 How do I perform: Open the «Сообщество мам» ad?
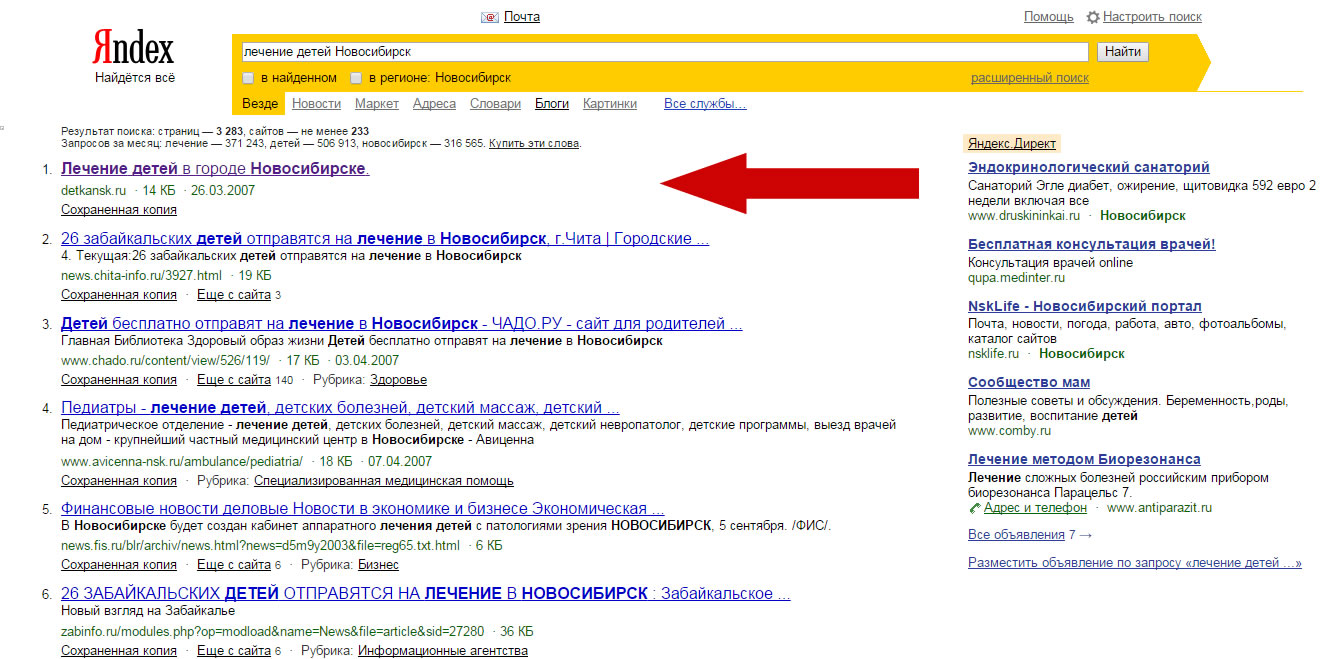(x=1029, y=382)
